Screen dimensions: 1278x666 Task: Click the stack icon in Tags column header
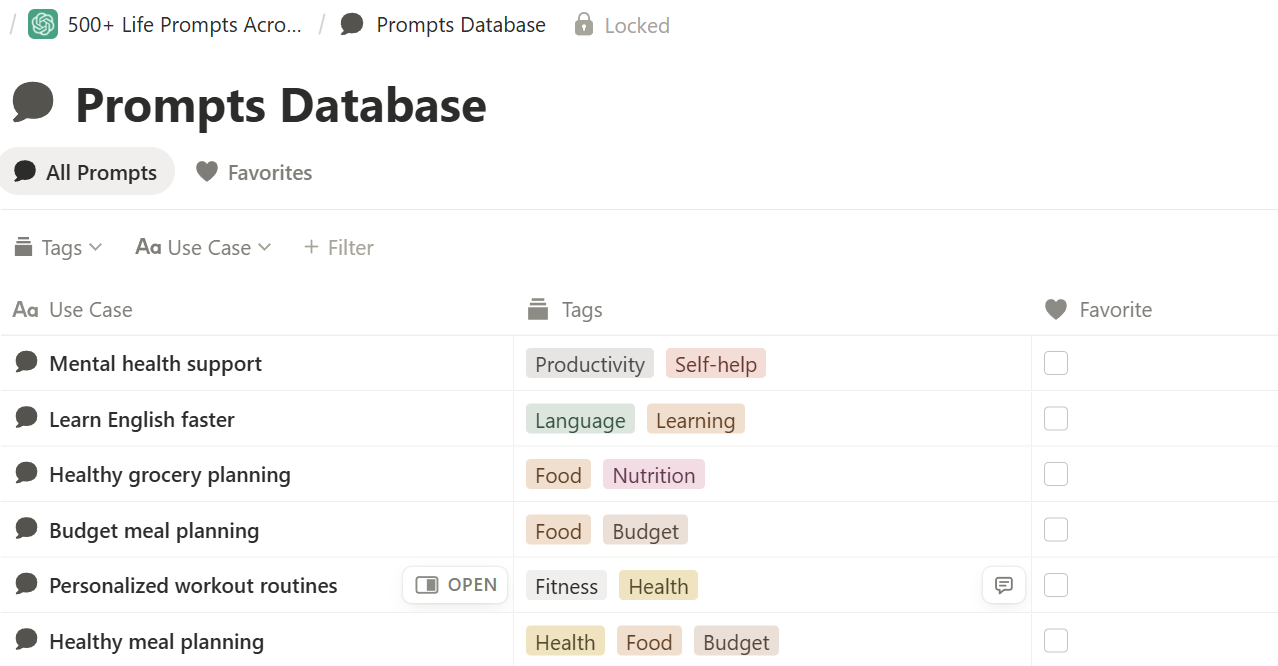539,310
